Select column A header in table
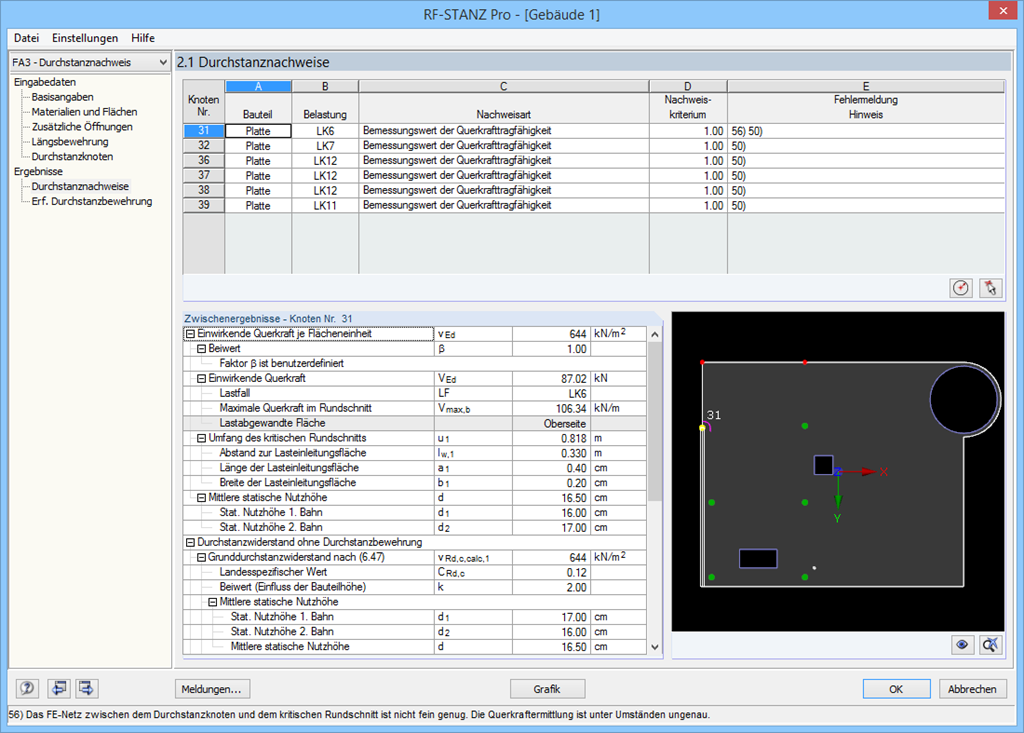This screenshot has width=1024, height=733. (x=258, y=86)
